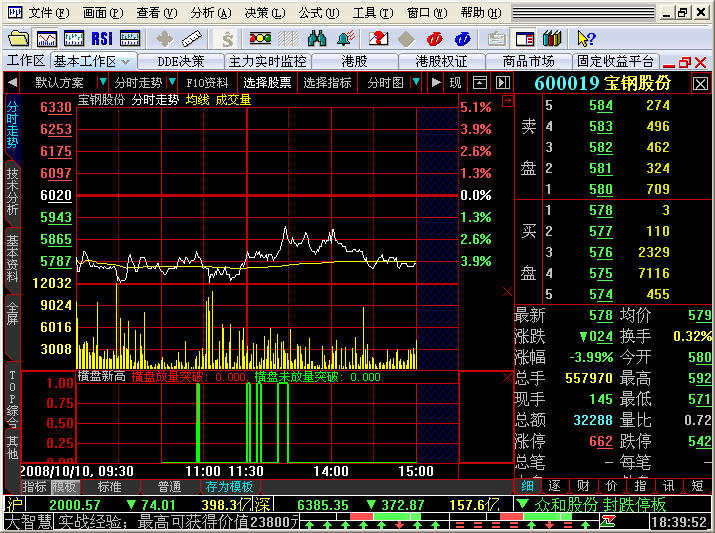715x533 pixels.
Task: Switch to the 港股 tab
Action: (354, 61)
